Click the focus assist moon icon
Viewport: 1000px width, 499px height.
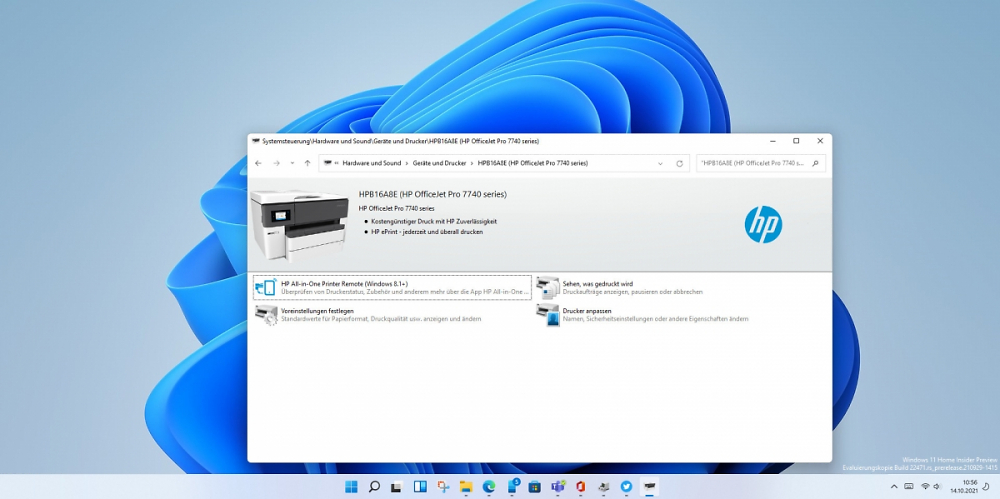[x=987, y=487]
